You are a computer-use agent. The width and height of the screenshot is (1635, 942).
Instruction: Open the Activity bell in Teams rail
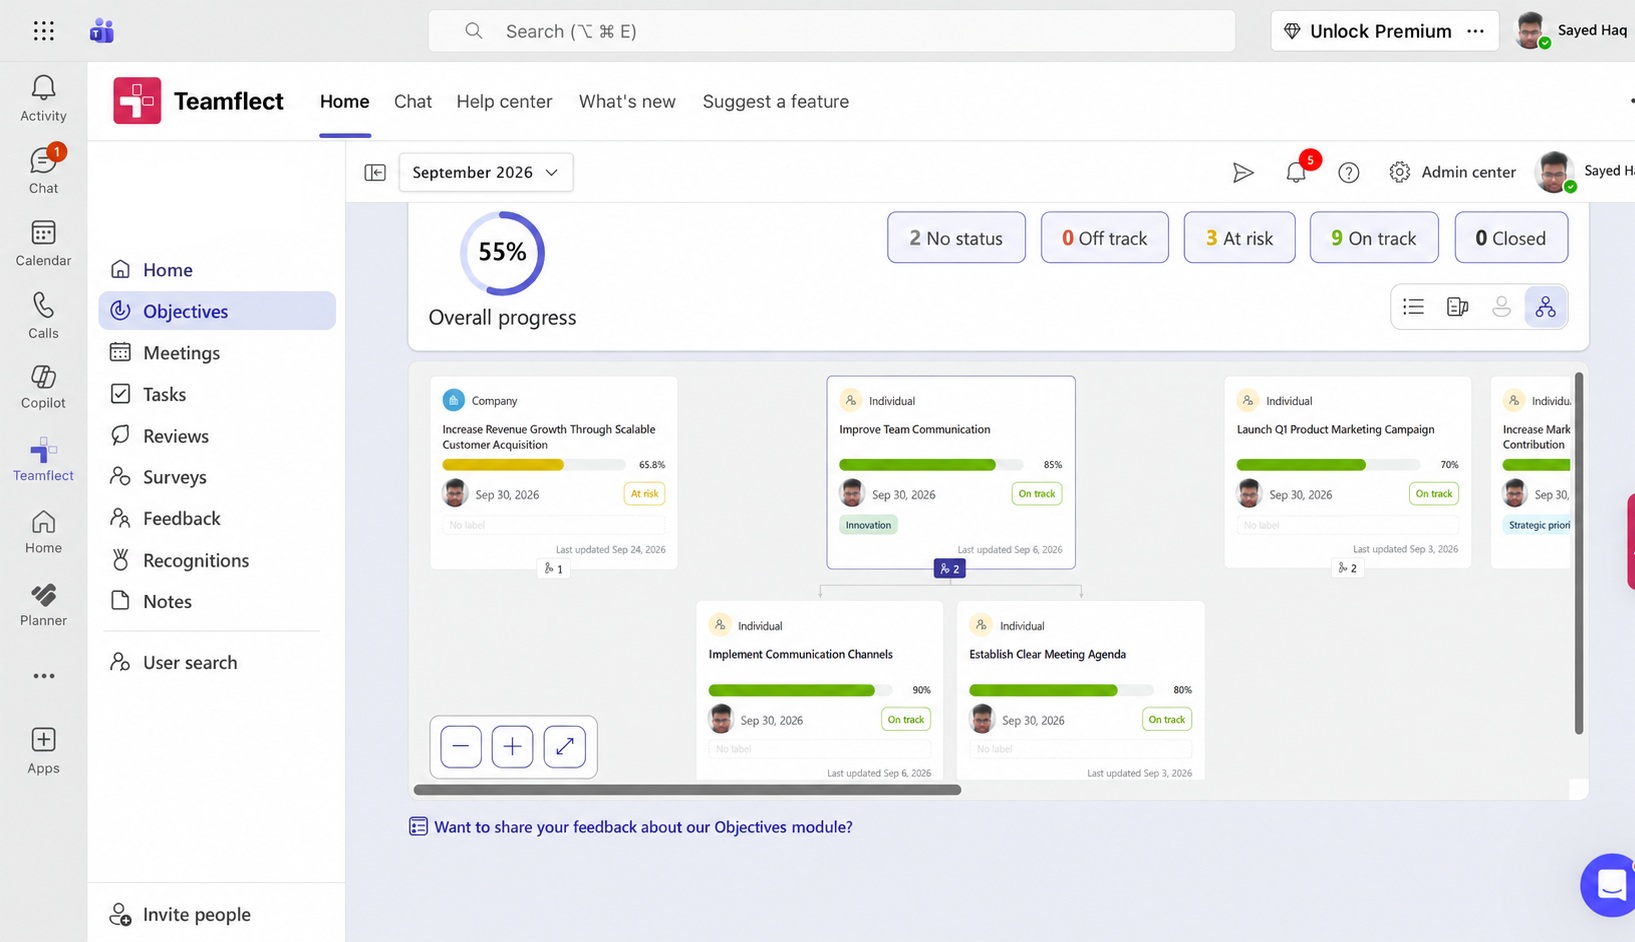pos(43,98)
